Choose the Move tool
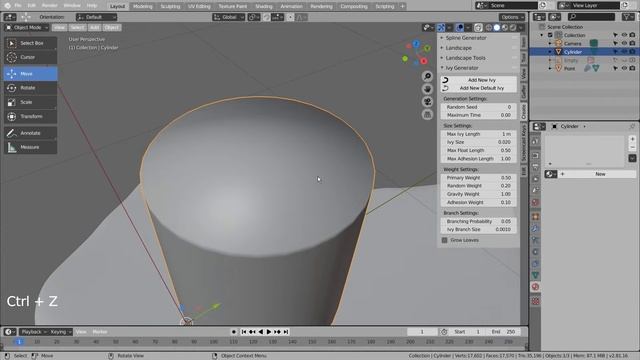The width and height of the screenshot is (640, 360). [x=31, y=74]
